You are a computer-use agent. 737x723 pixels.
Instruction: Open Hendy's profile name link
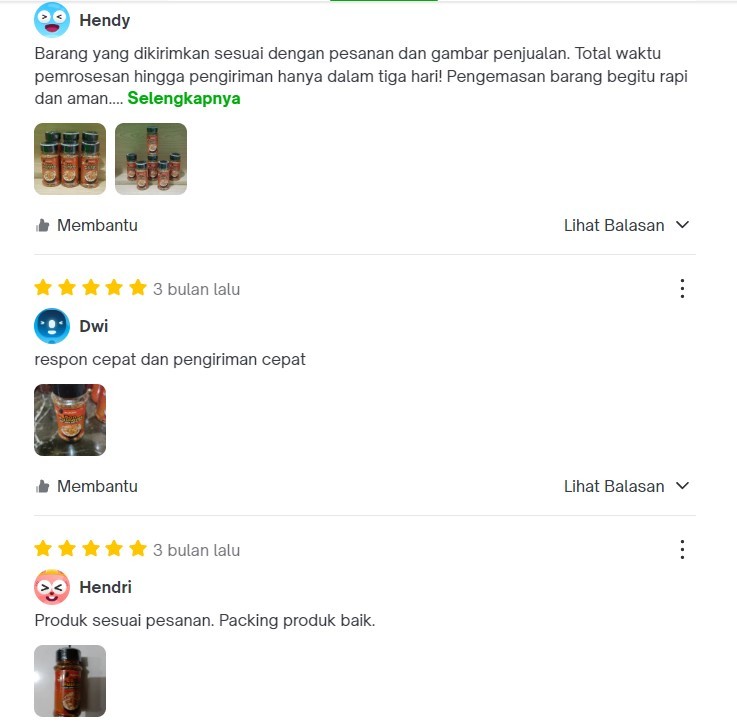pos(104,20)
